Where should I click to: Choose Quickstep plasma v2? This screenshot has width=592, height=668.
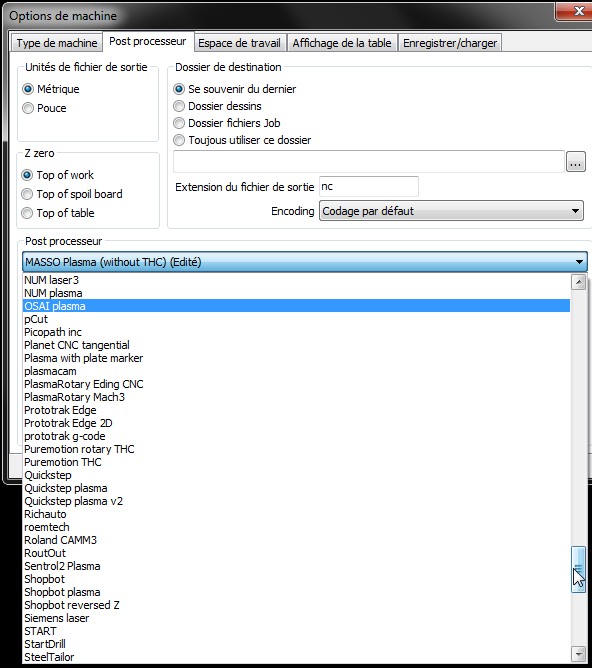click(x=296, y=501)
